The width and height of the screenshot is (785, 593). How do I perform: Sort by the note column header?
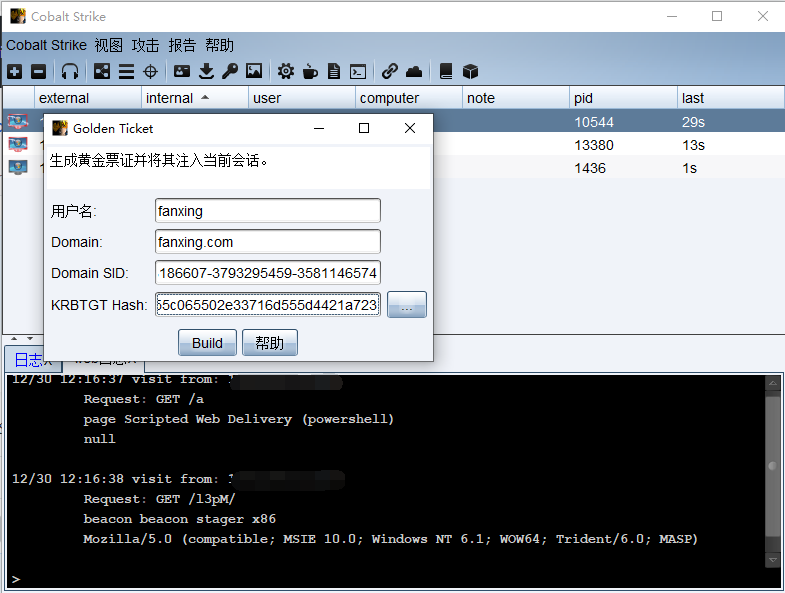coord(516,98)
